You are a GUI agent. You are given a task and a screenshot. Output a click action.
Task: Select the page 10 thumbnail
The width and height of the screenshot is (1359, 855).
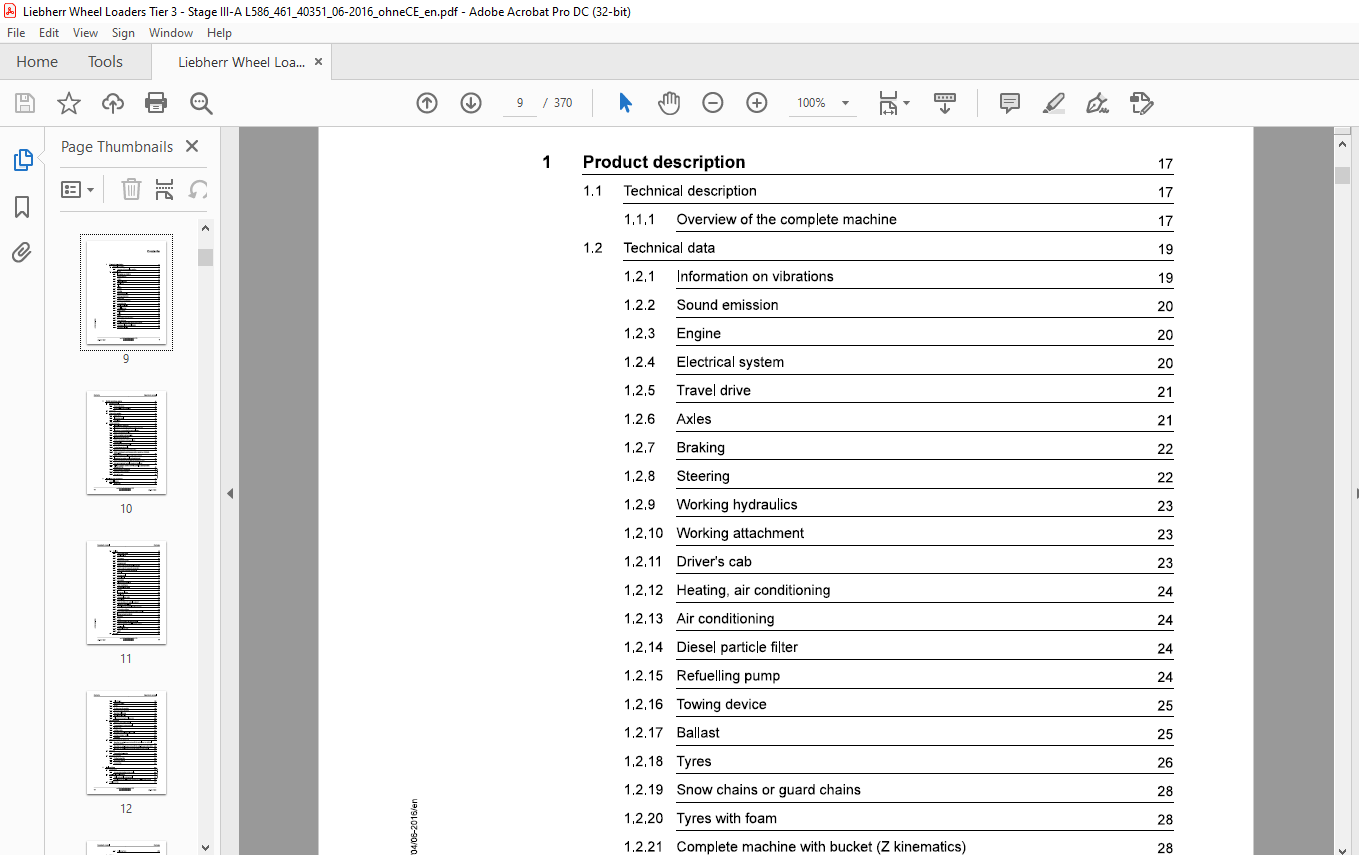126,442
